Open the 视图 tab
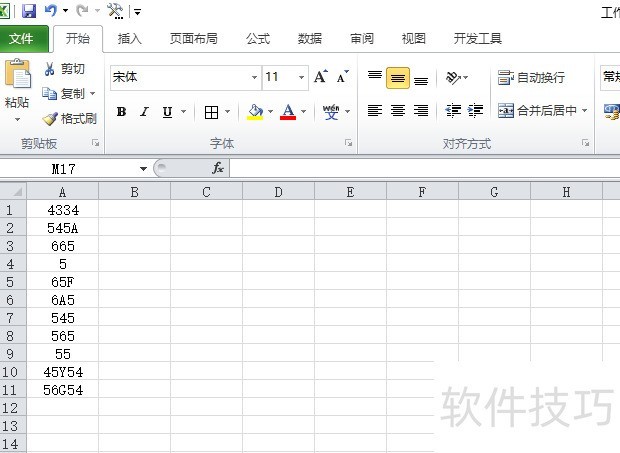 point(414,39)
